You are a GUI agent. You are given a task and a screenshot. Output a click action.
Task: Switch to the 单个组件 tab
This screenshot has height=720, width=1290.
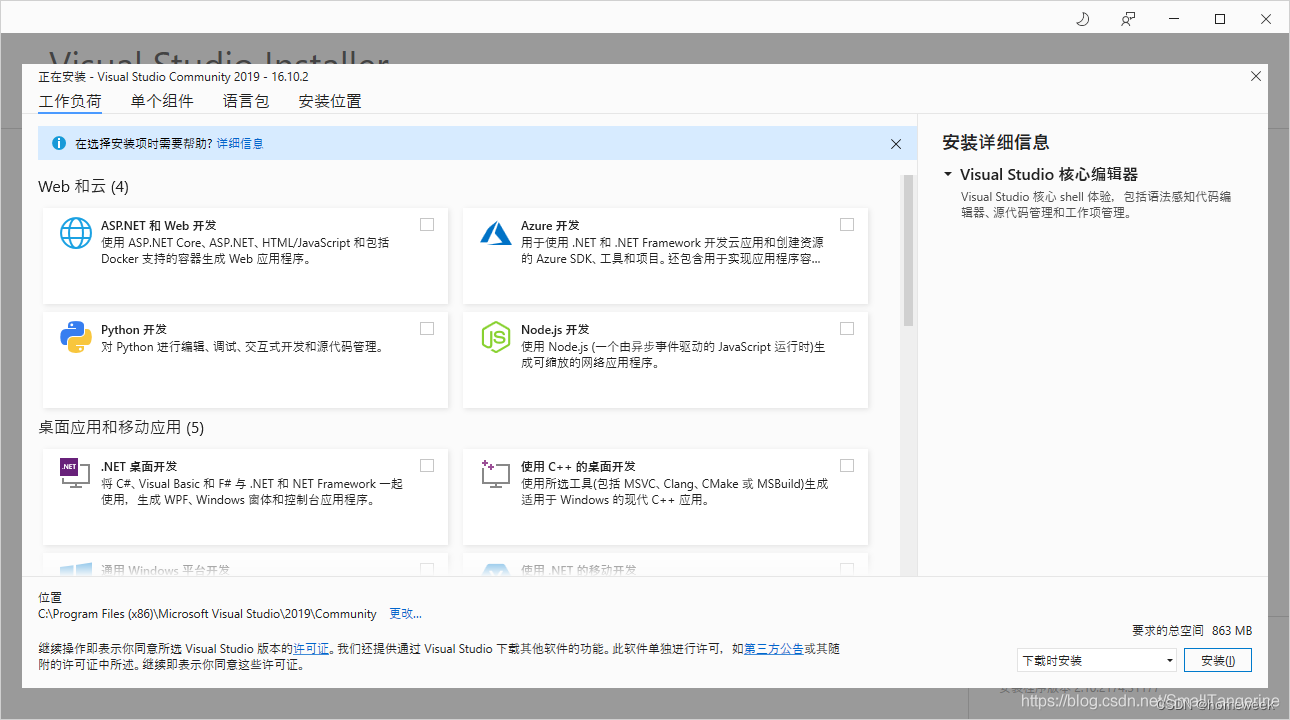pyautogui.click(x=162, y=101)
